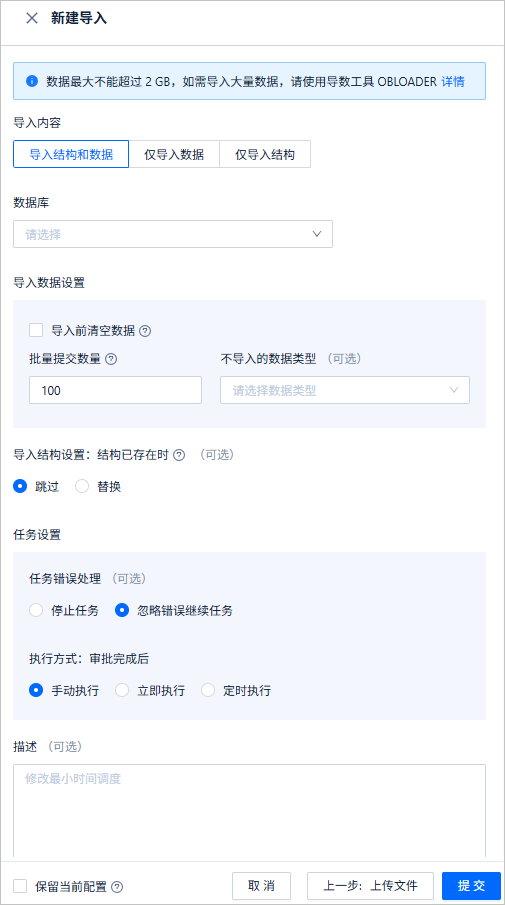
Task: Close the 新建导入 panel with X icon
Action: click(32, 18)
